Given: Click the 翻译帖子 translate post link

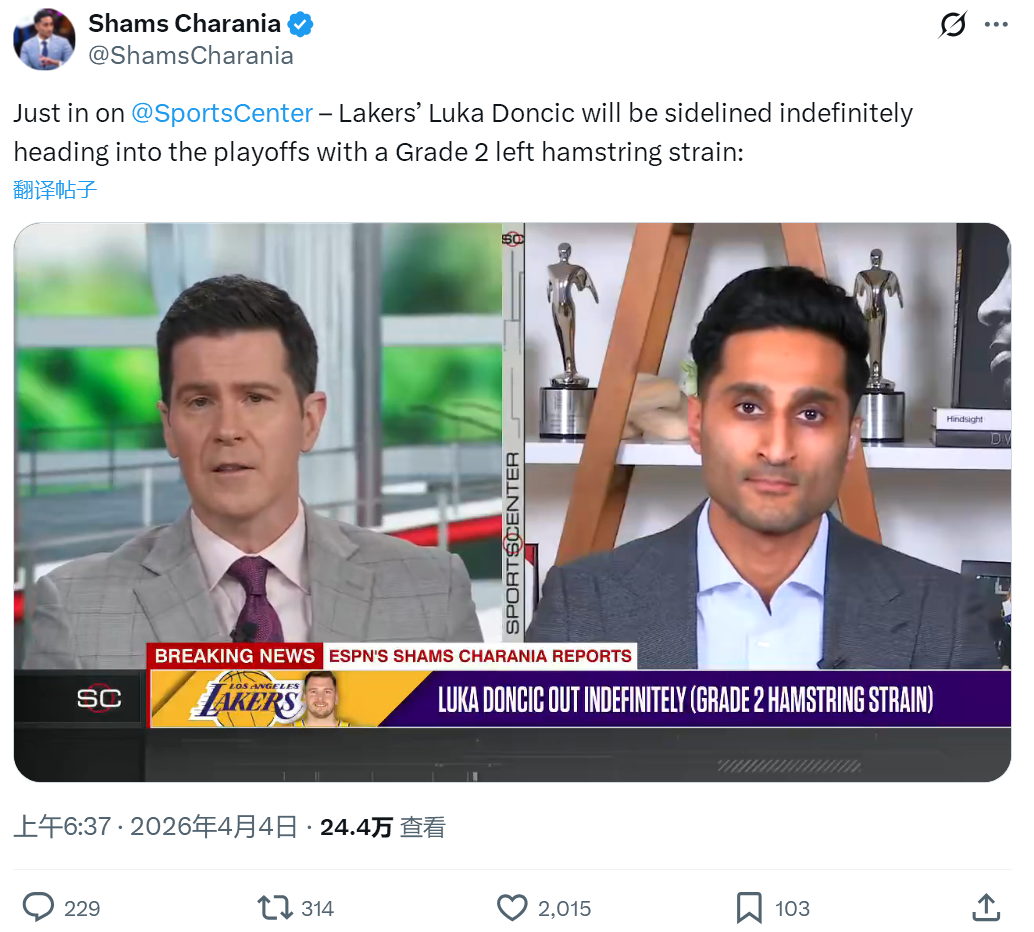Looking at the screenshot, I should 55,189.
